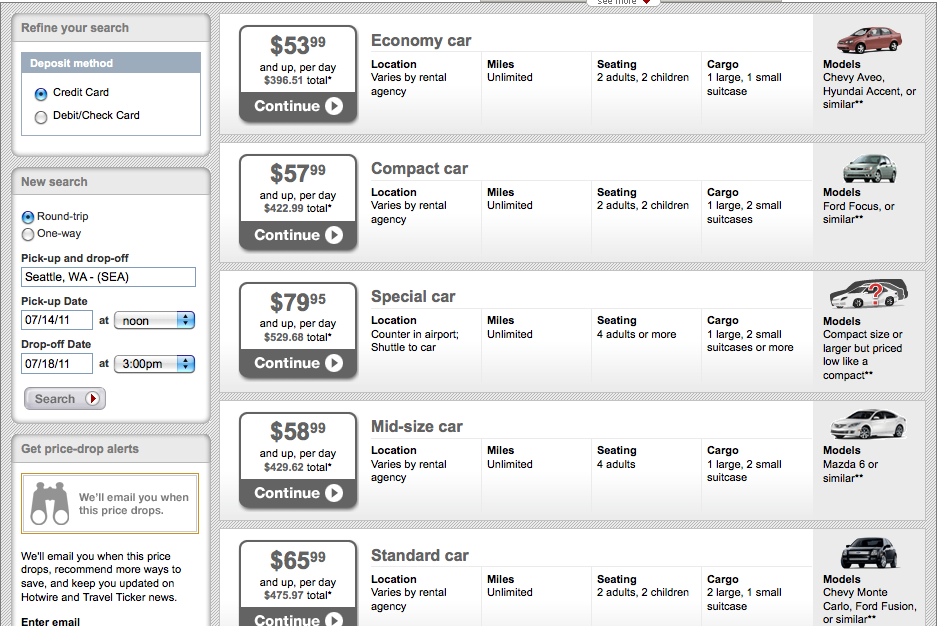The width and height of the screenshot is (938, 626).
Task: Open the drop-off time 3:00pm dropdown
Action: coord(154,363)
